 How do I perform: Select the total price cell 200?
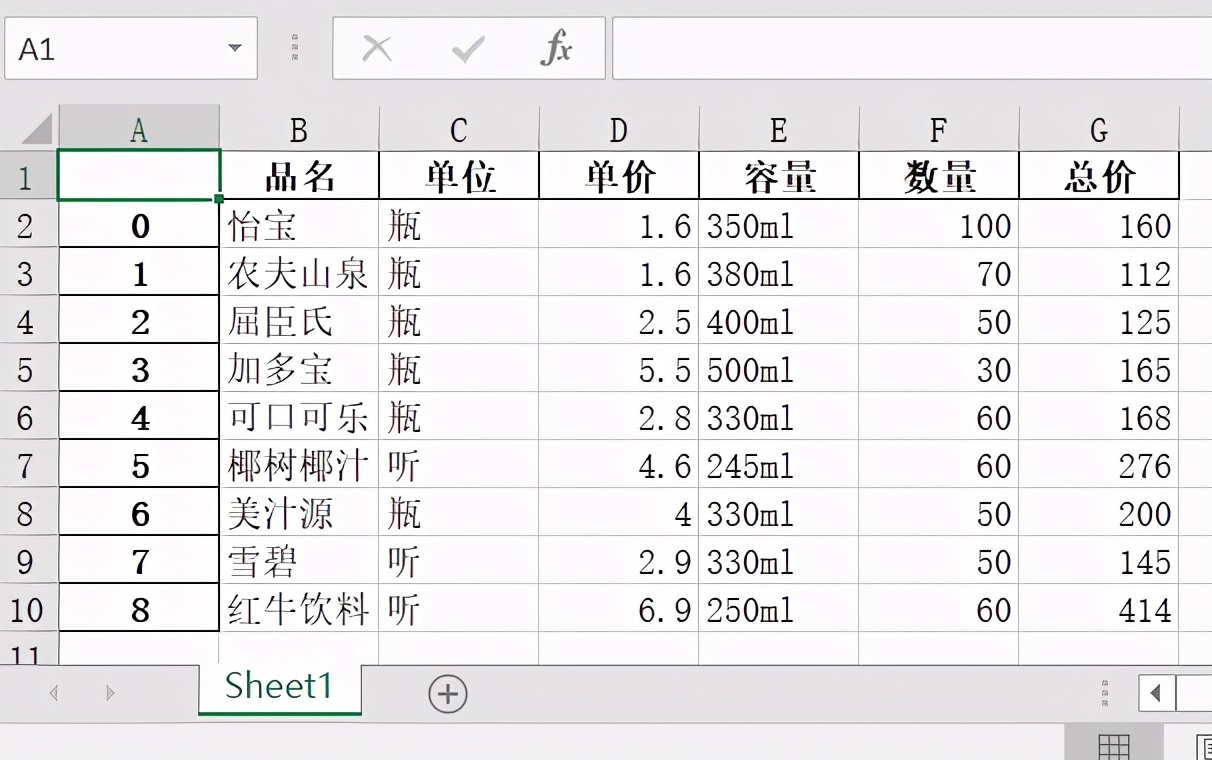(x=1099, y=513)
